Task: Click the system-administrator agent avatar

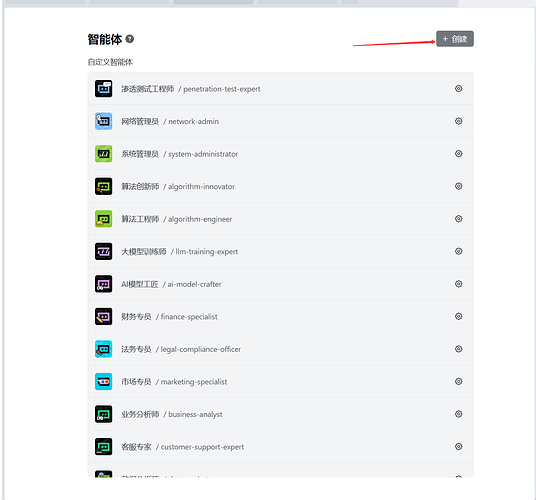Action: point(104,154)
